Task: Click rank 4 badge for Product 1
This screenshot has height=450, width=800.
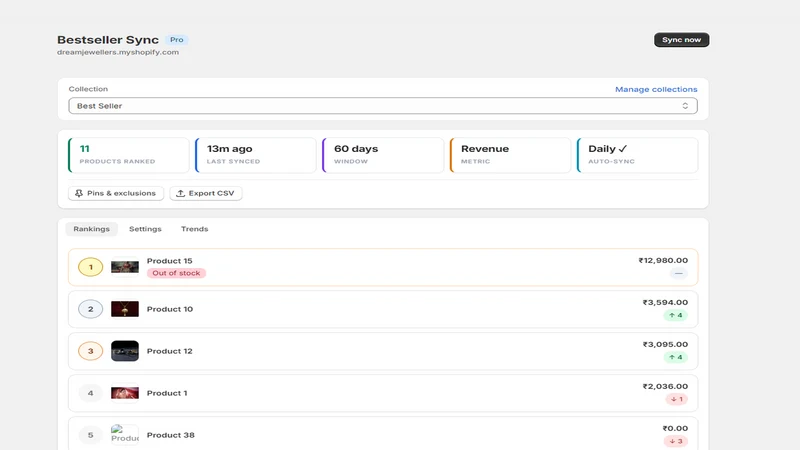Action: point(90,393)
